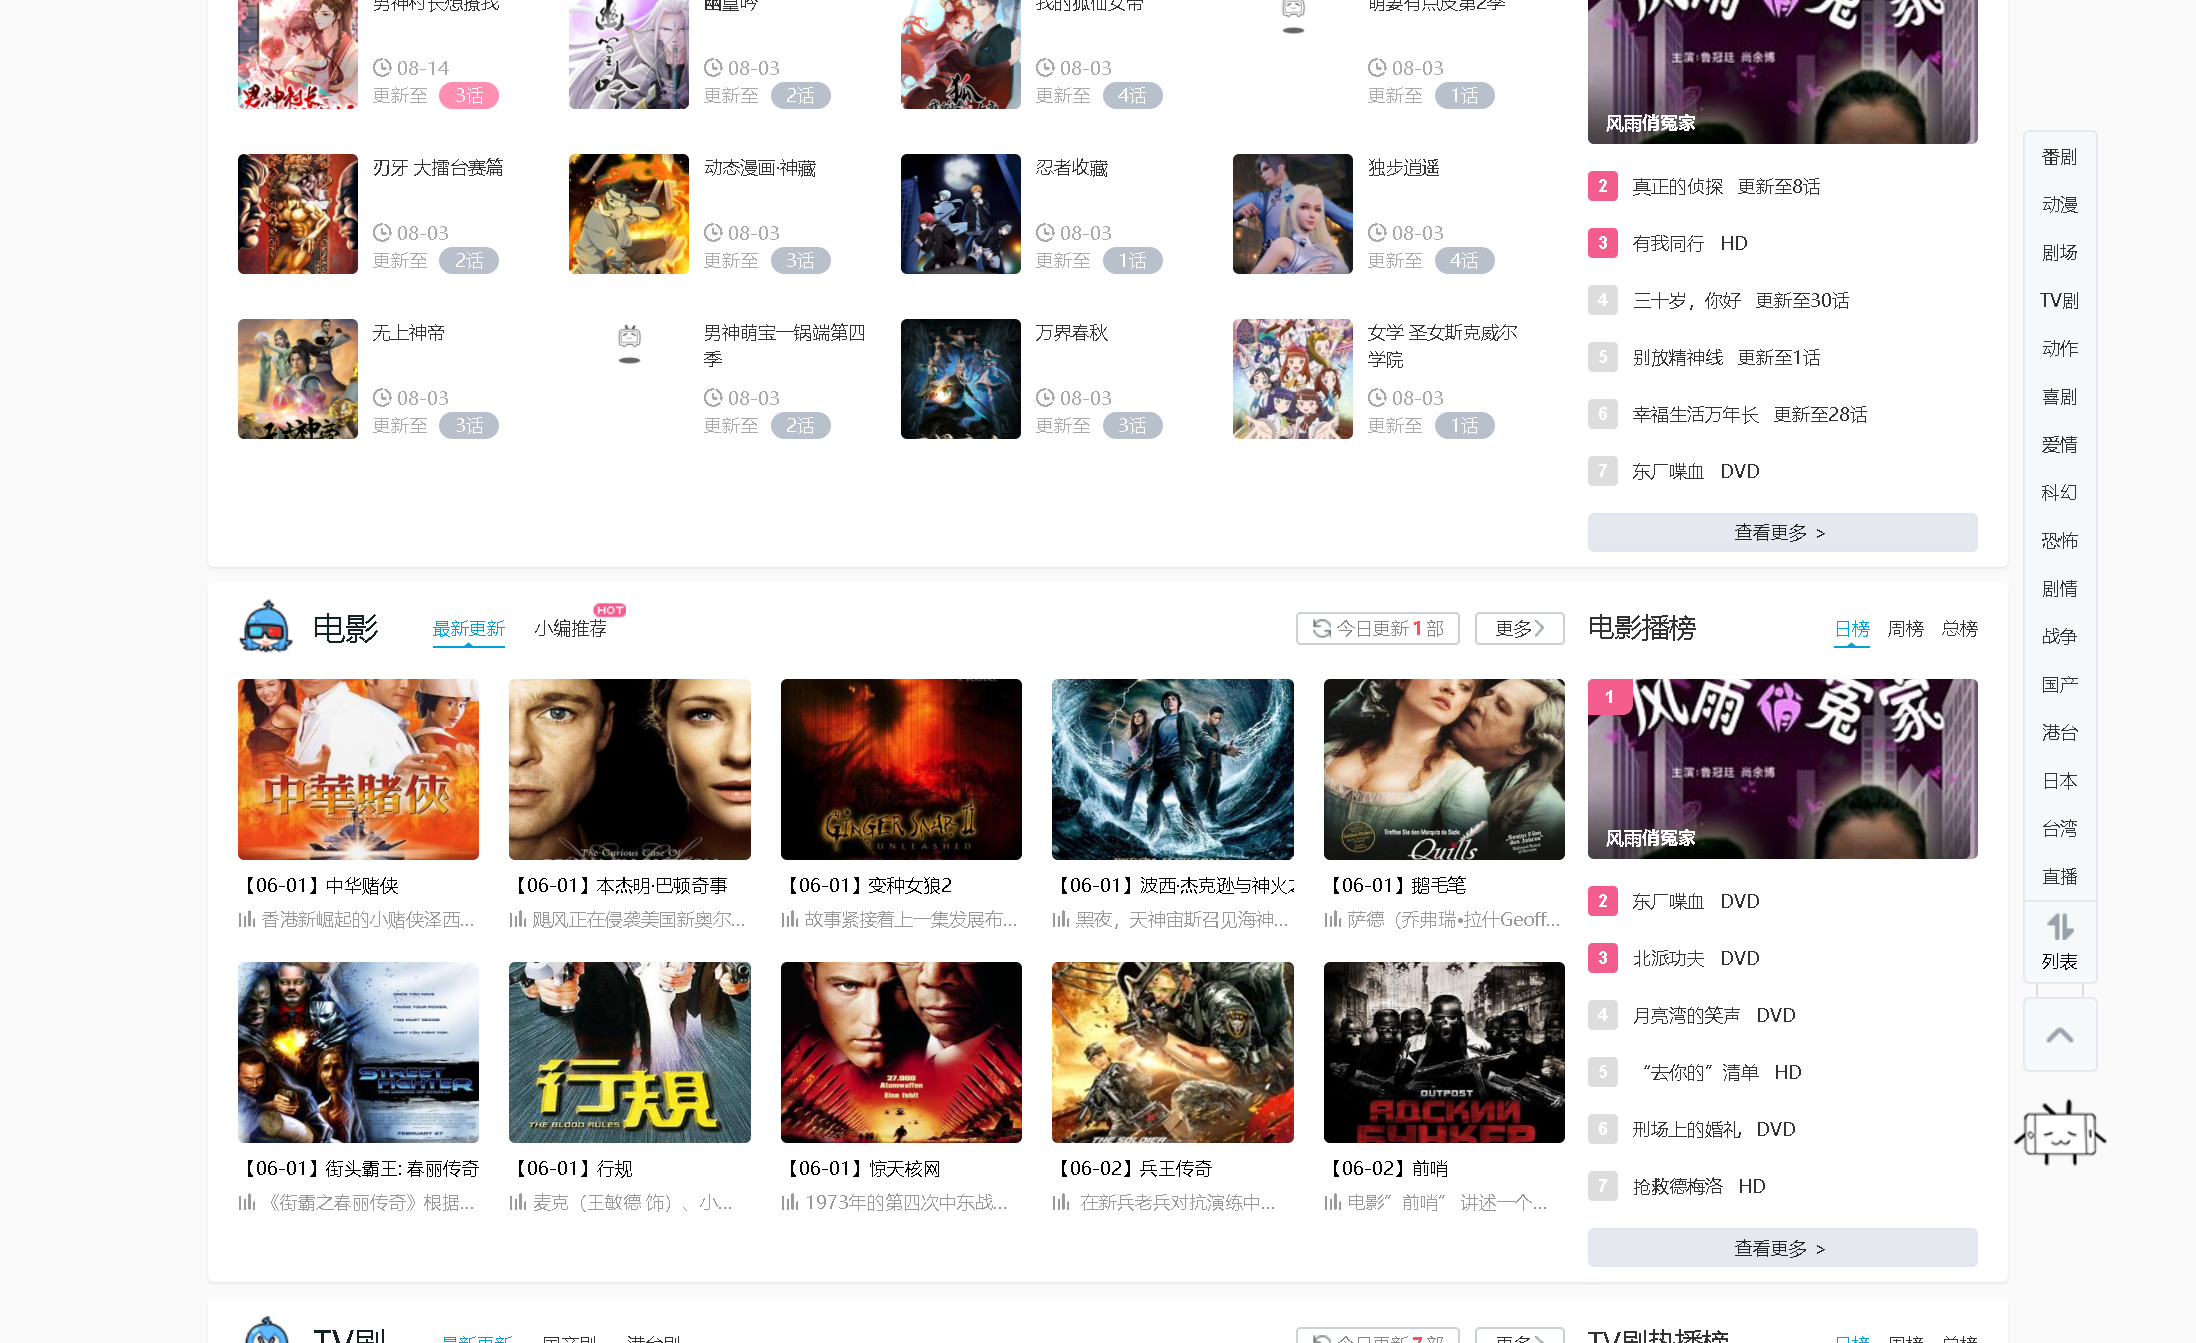Switch to 周榜 ranking tab
The width and height of the screenshot is (2196, 1343).
tap(1904, 628)
